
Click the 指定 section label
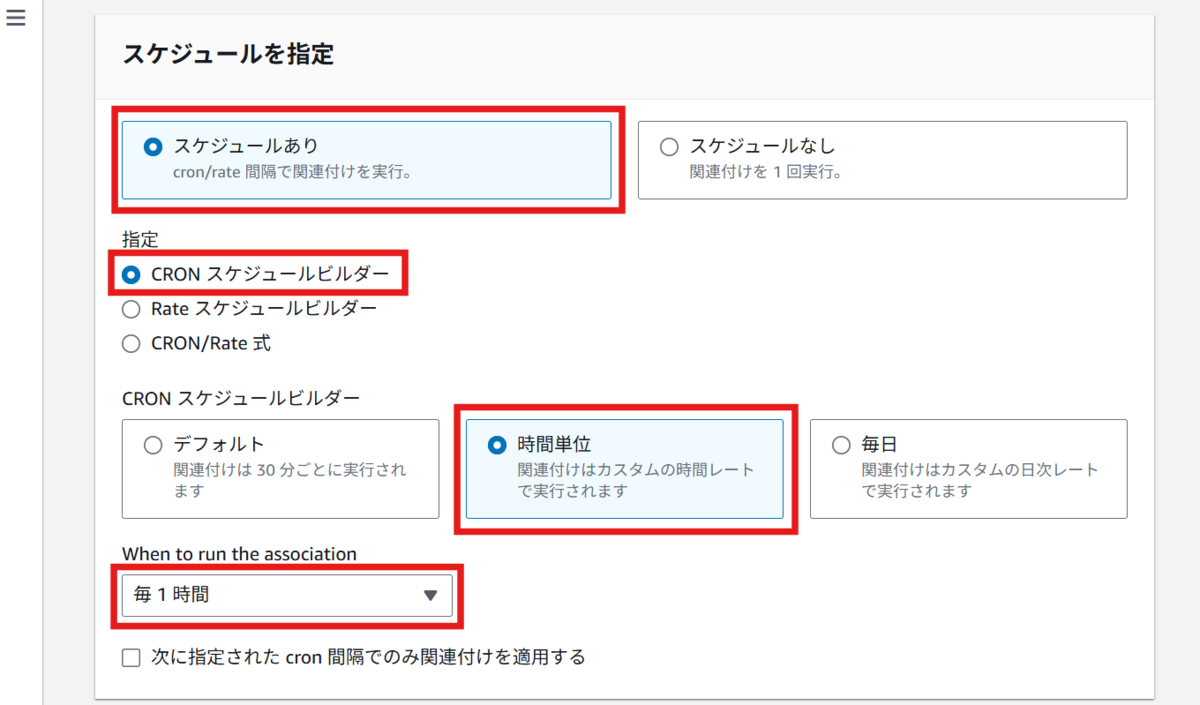(x=140, y=240)
